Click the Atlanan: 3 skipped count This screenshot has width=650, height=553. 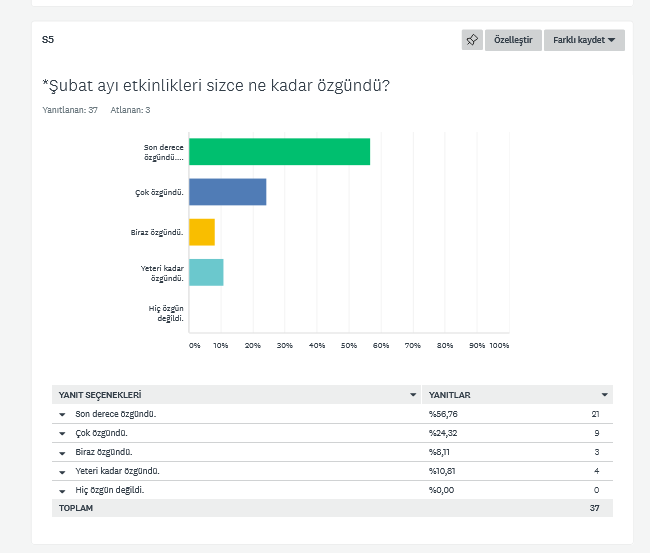point(130,109)
